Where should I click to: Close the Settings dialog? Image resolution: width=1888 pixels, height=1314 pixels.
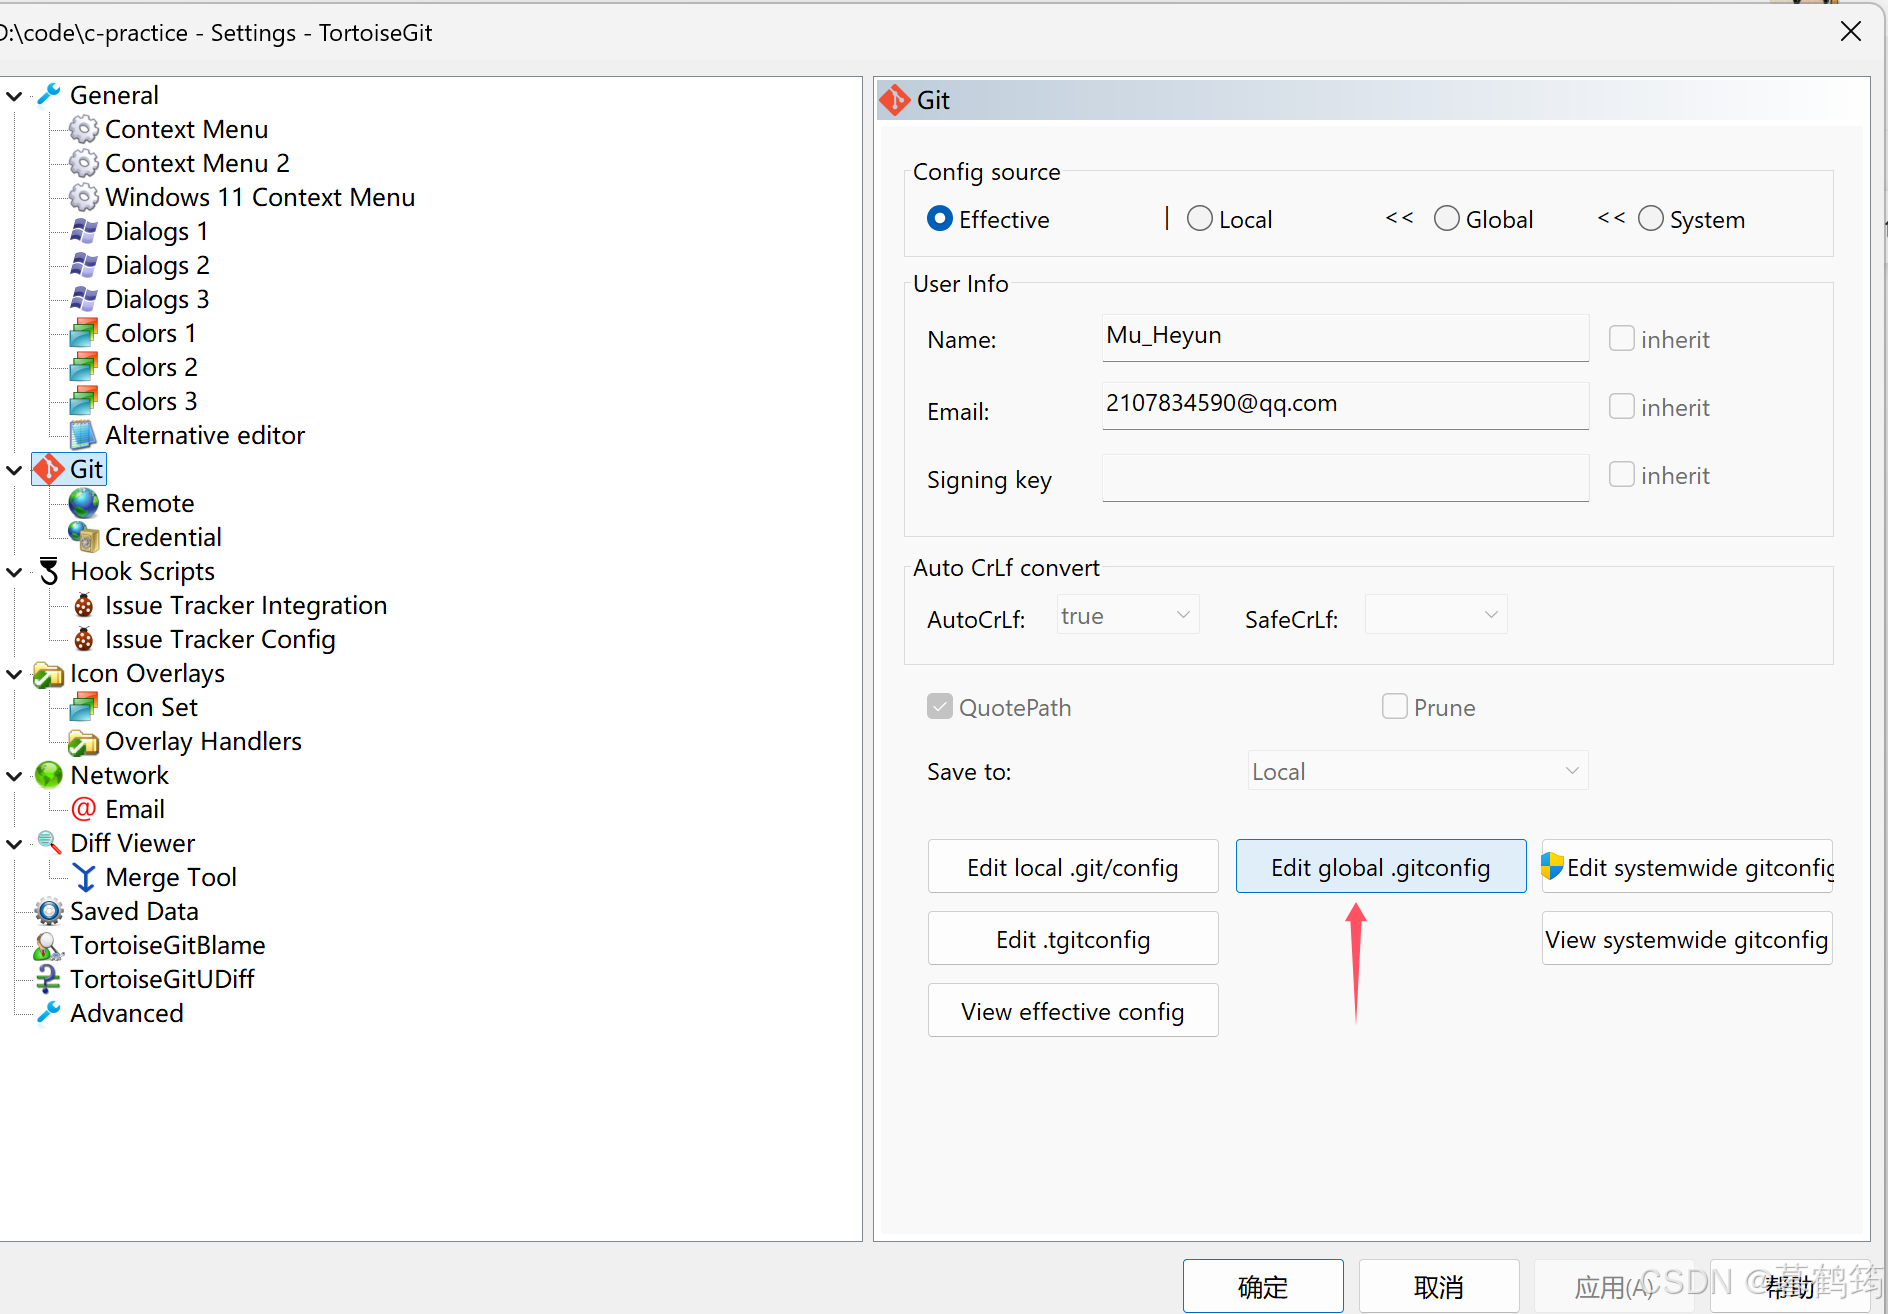pos(1850,32)
